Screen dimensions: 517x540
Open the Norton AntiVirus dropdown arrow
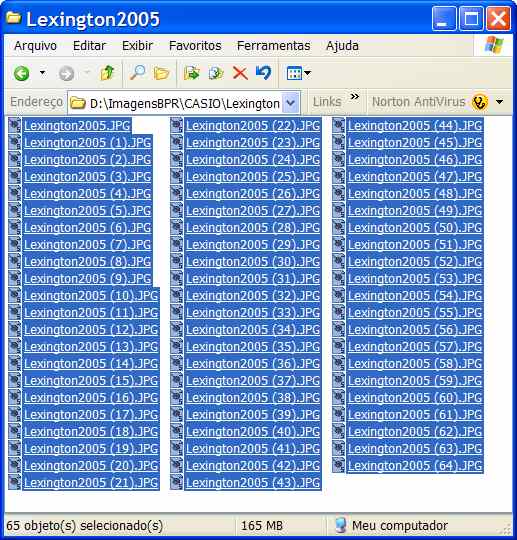pyautogui.click(x=499, y=102)
